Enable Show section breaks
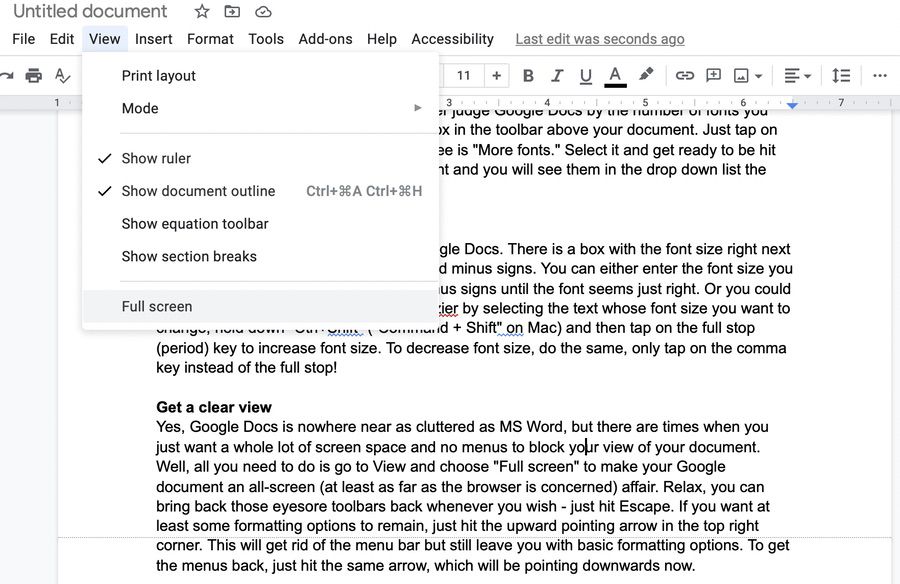 coord(261,257)
